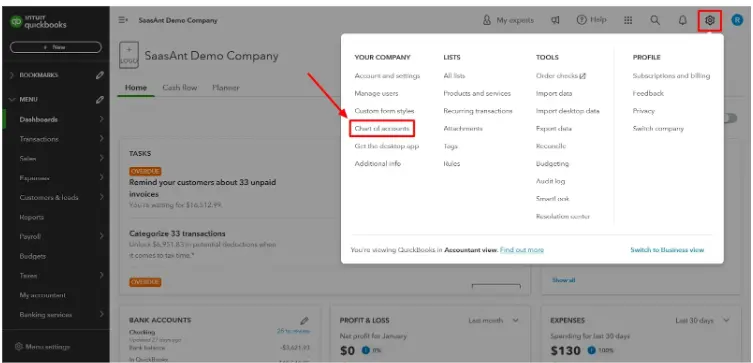Open Audit log

click(550, 182)
